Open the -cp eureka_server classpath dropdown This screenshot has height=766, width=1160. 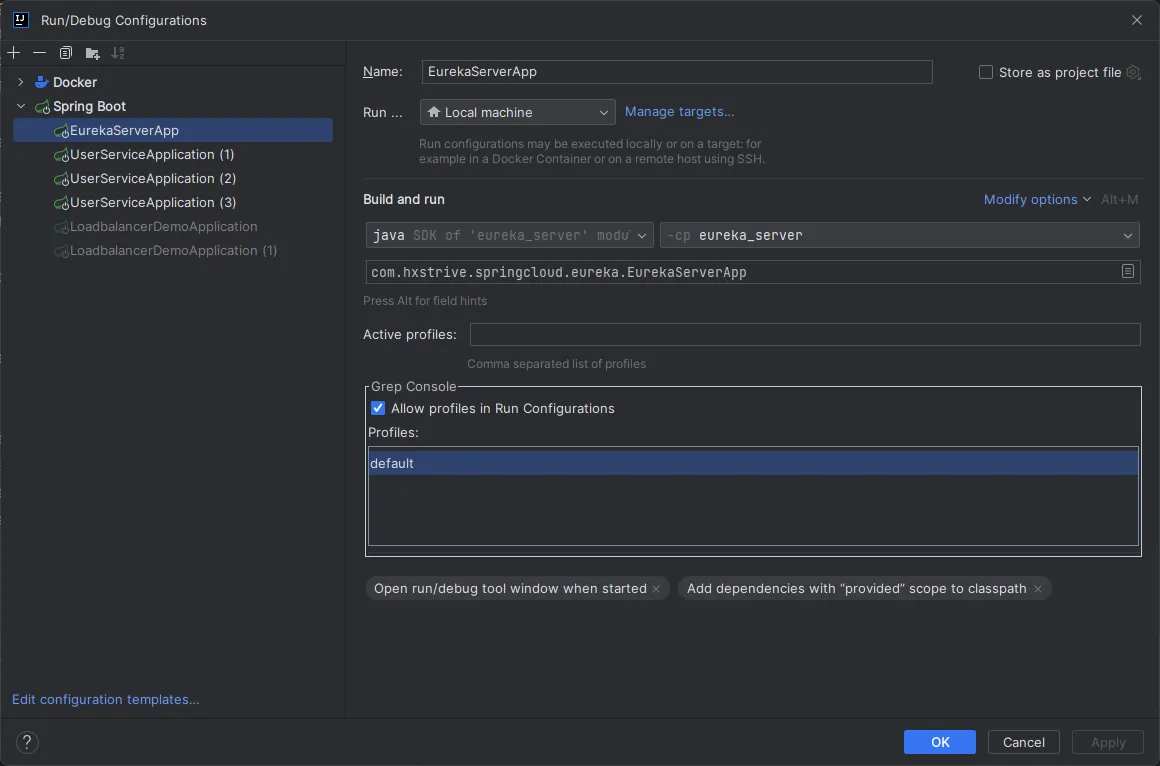[899, 235]
